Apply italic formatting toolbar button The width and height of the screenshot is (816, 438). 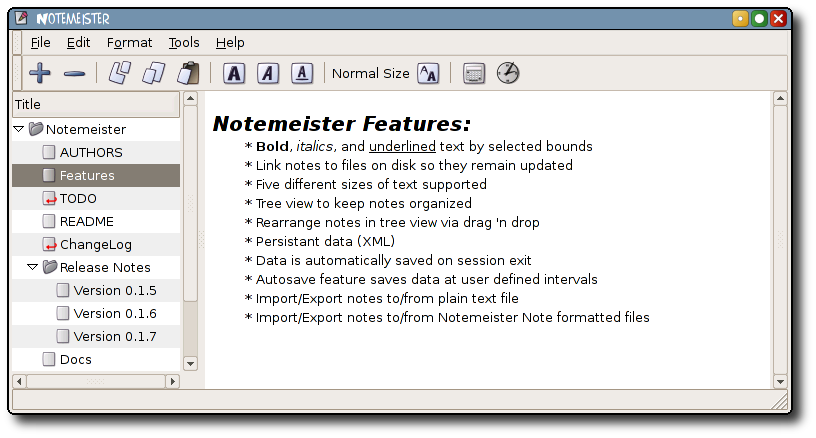[268, 73]
